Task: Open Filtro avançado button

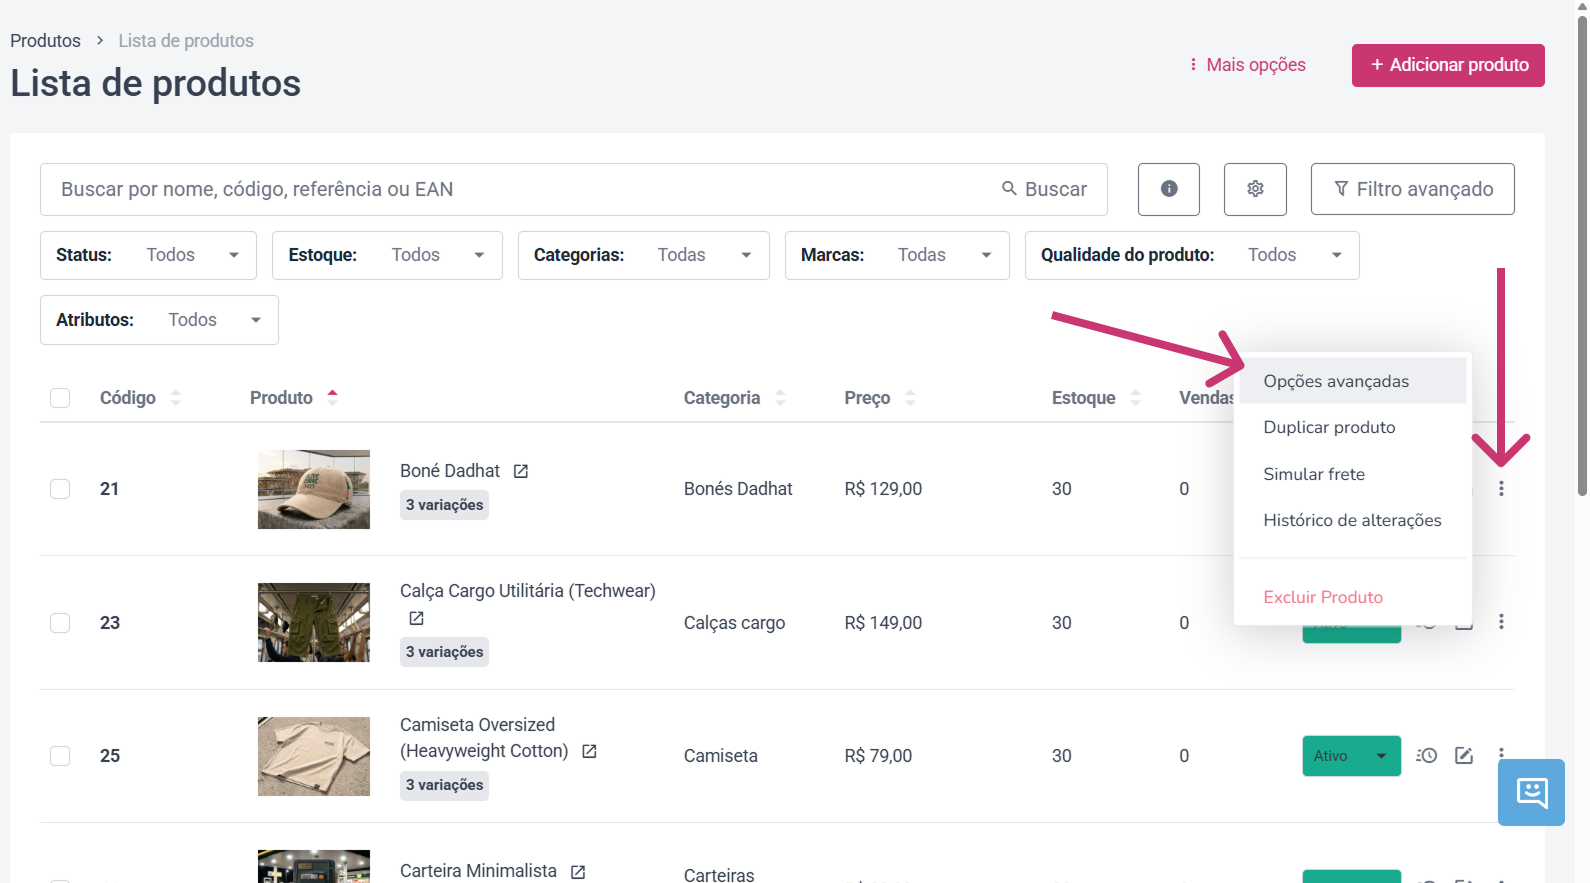Action: coord(1412,189)
